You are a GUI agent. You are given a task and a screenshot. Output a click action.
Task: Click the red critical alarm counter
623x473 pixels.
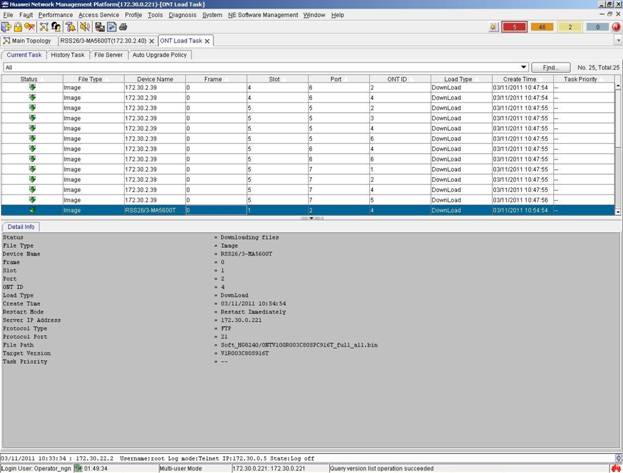click(514, 27)
